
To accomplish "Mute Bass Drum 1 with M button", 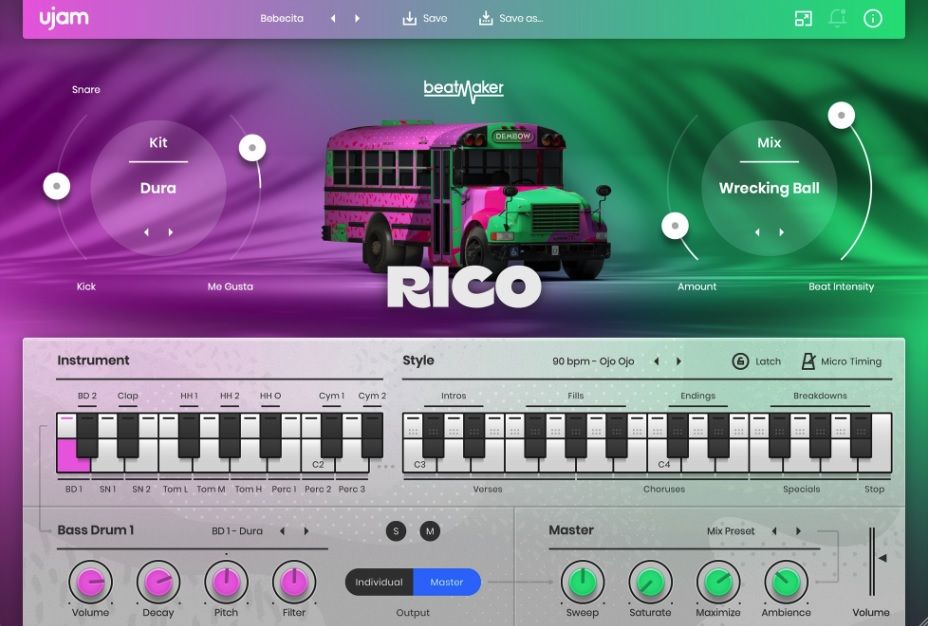I will tap(430, 531).
